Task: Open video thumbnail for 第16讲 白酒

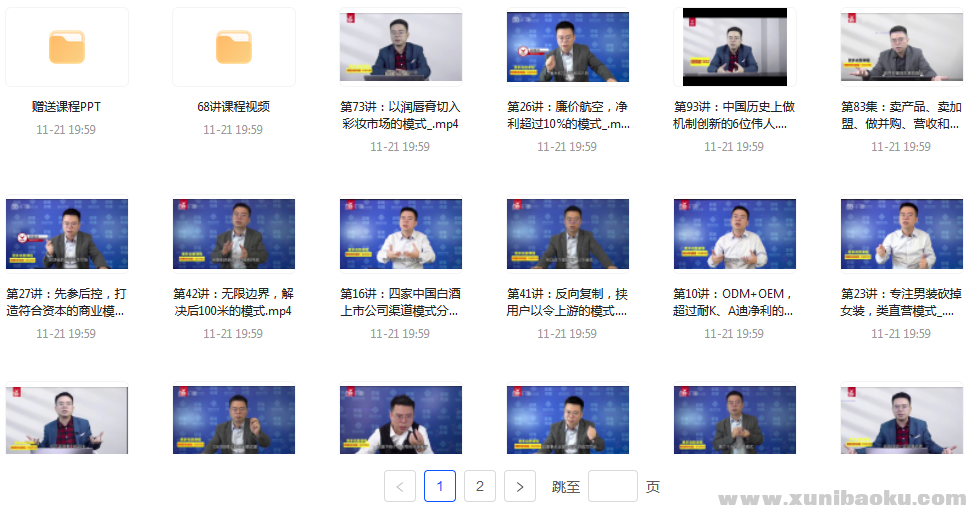Action: pyautogui.click(x=400, y=234)
